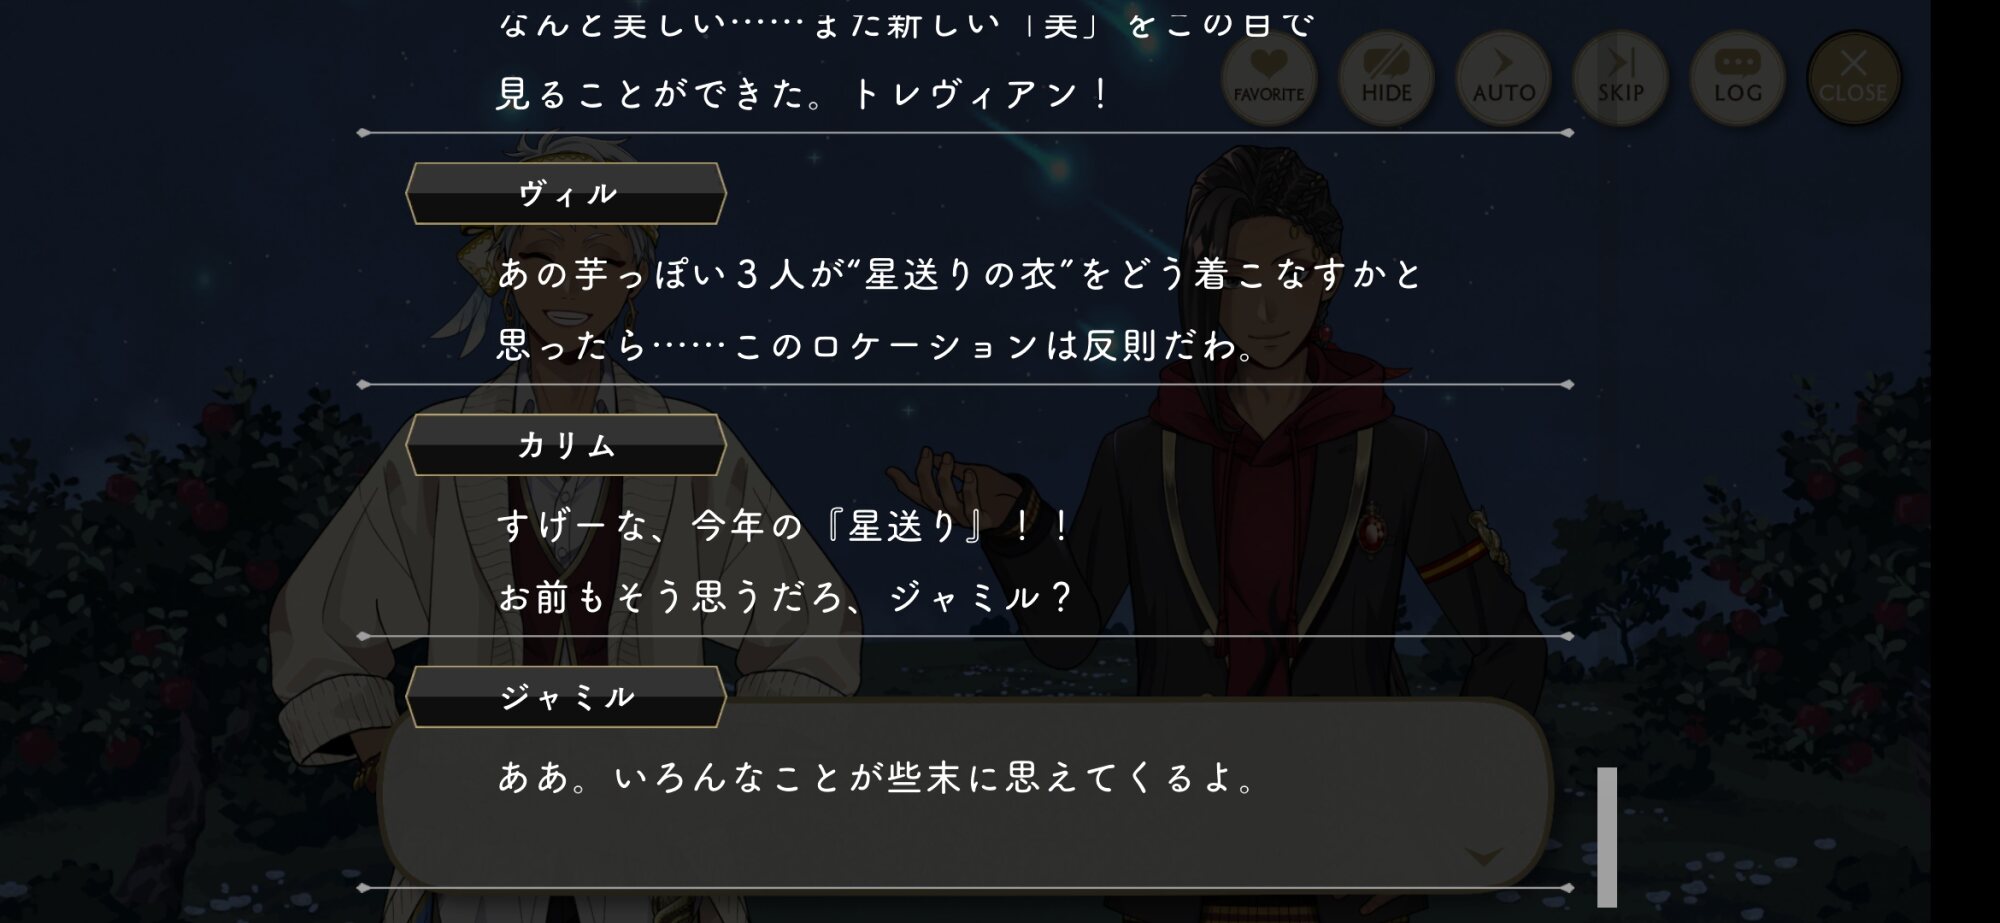Screen dimensions: 2000x923
Task: Toggle AUTO text advance
Action: pos(1503,78)
